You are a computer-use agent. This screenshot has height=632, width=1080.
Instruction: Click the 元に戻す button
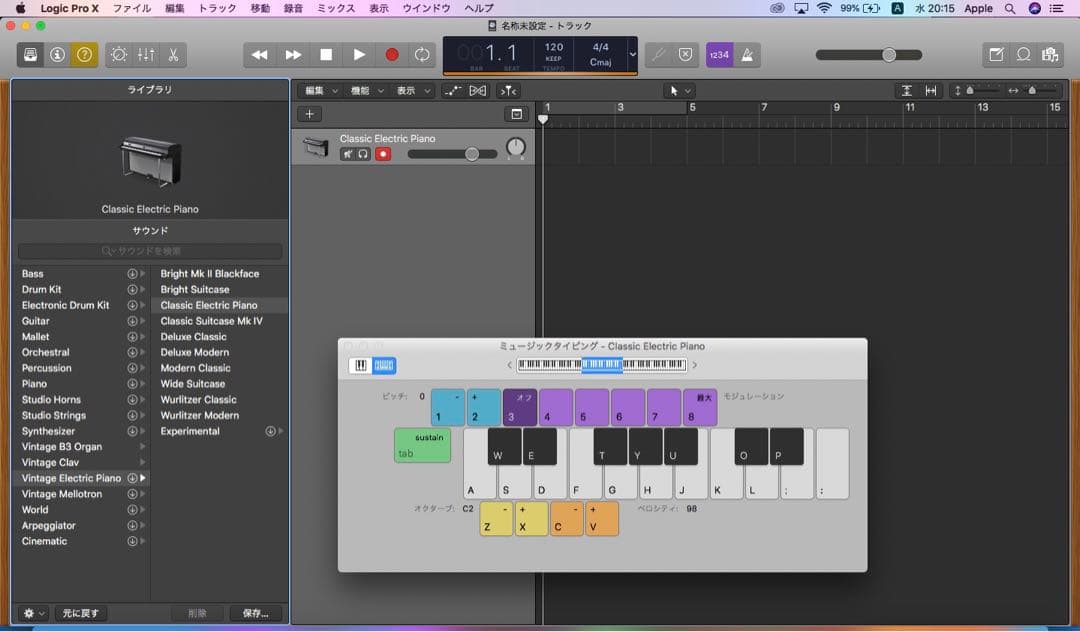[x=80, y=613]
